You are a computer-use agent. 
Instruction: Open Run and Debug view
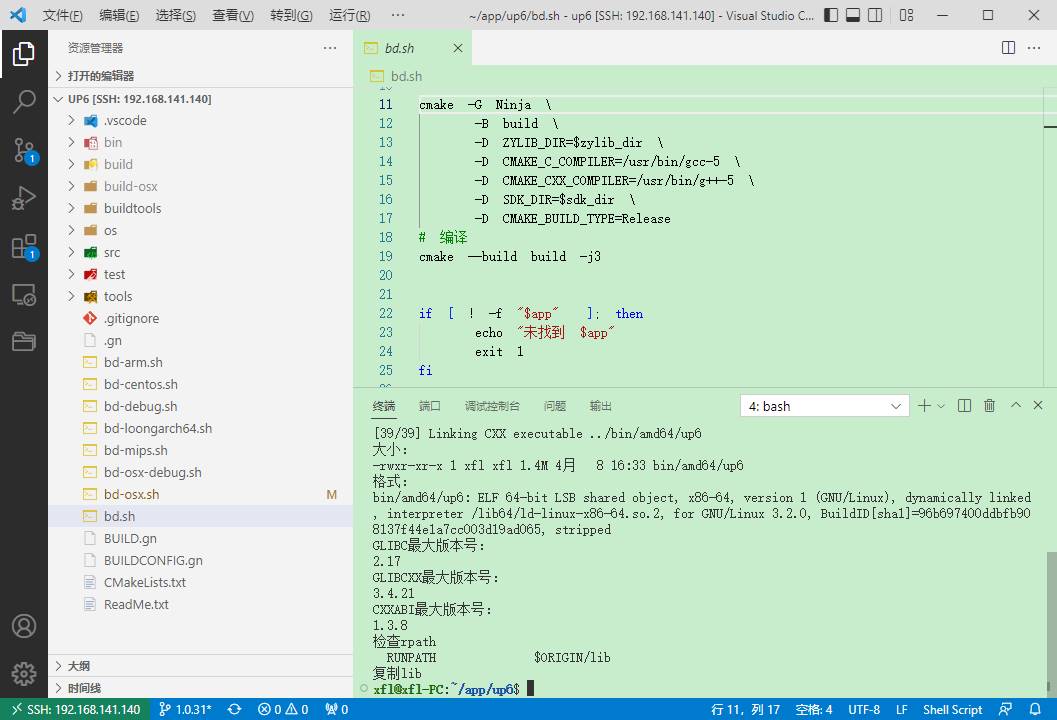click(x=24, y=198)
